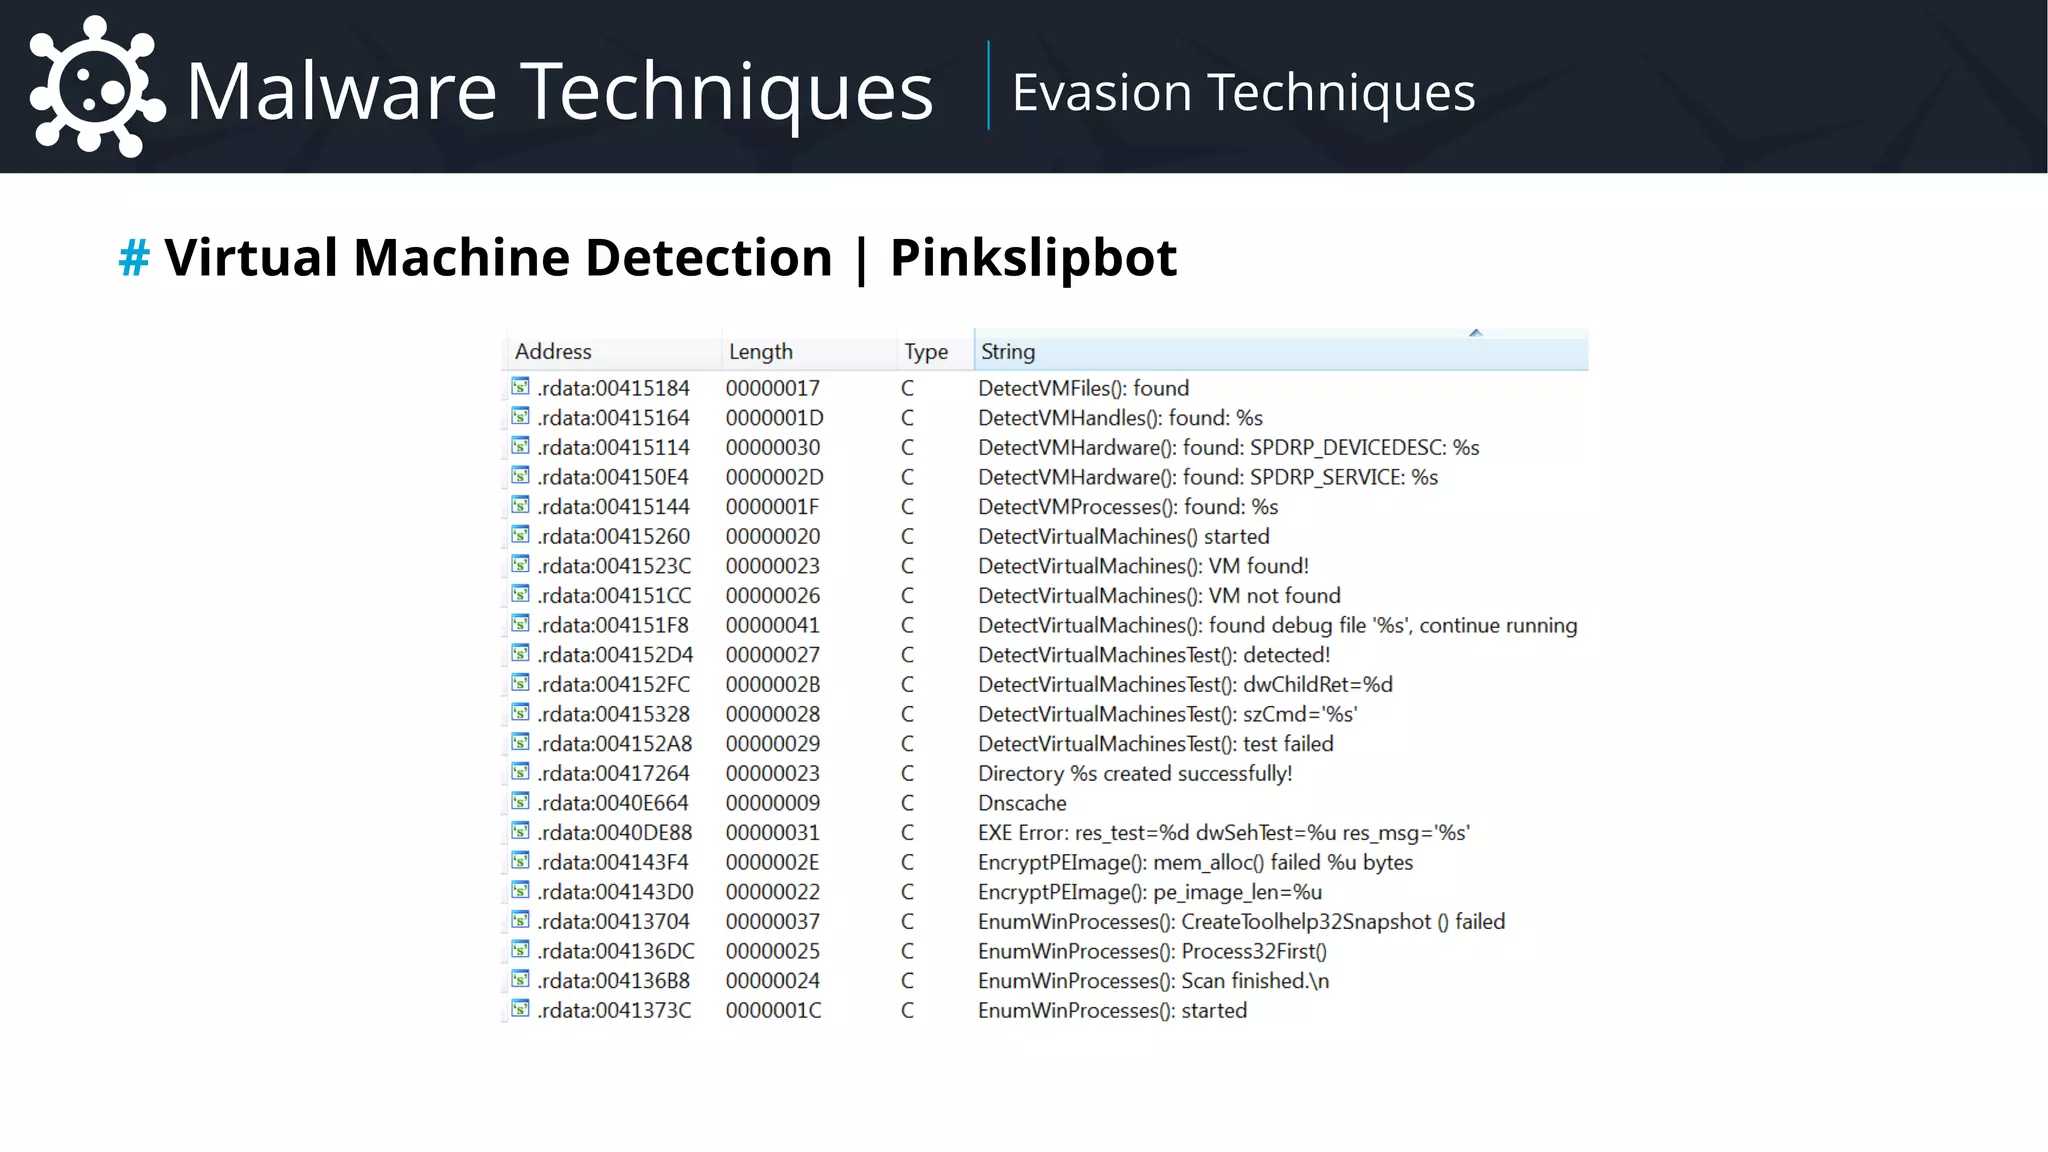Viewport: 2048px width, 1152px height.
Task: Select string icon for .rdata:00415114 row
Action: tap(520, 445)
